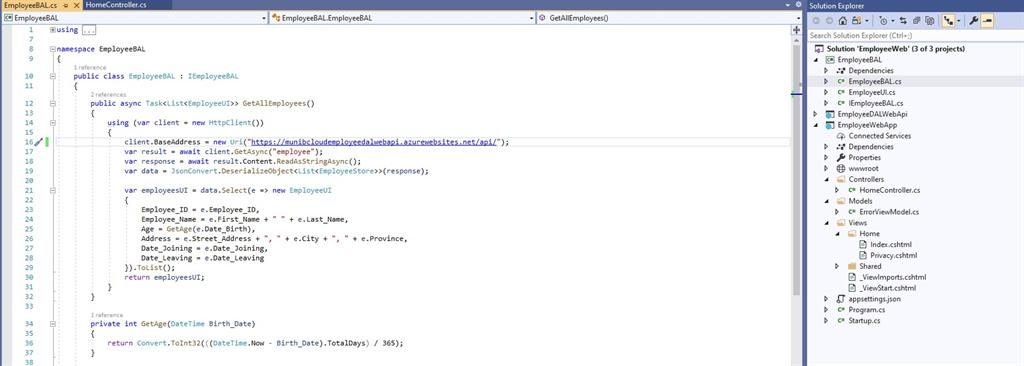Click screwdriver quick action on line 16
This screenshot has height=366, width=1024.
click(x=39, y=141)
